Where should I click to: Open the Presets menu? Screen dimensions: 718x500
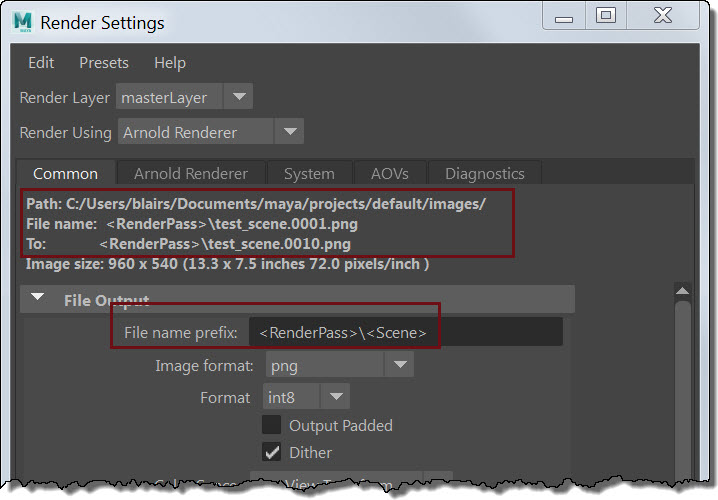point(104,62)
